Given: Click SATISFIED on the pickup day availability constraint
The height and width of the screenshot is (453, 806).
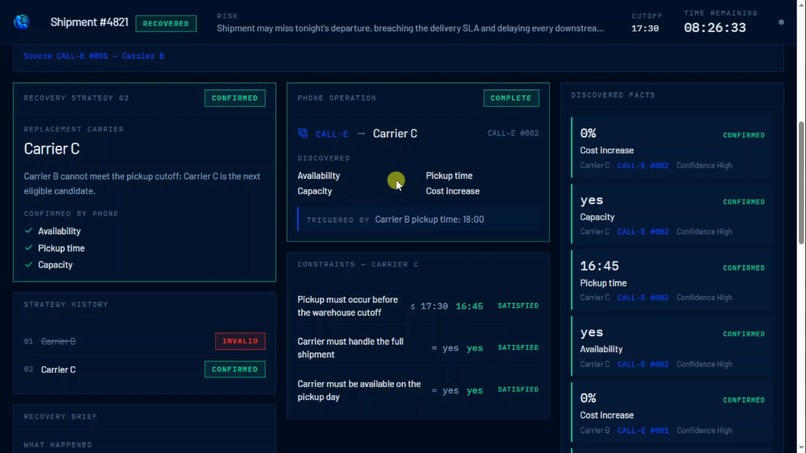Looking at the screenshot, I should [x=518, y=389].
